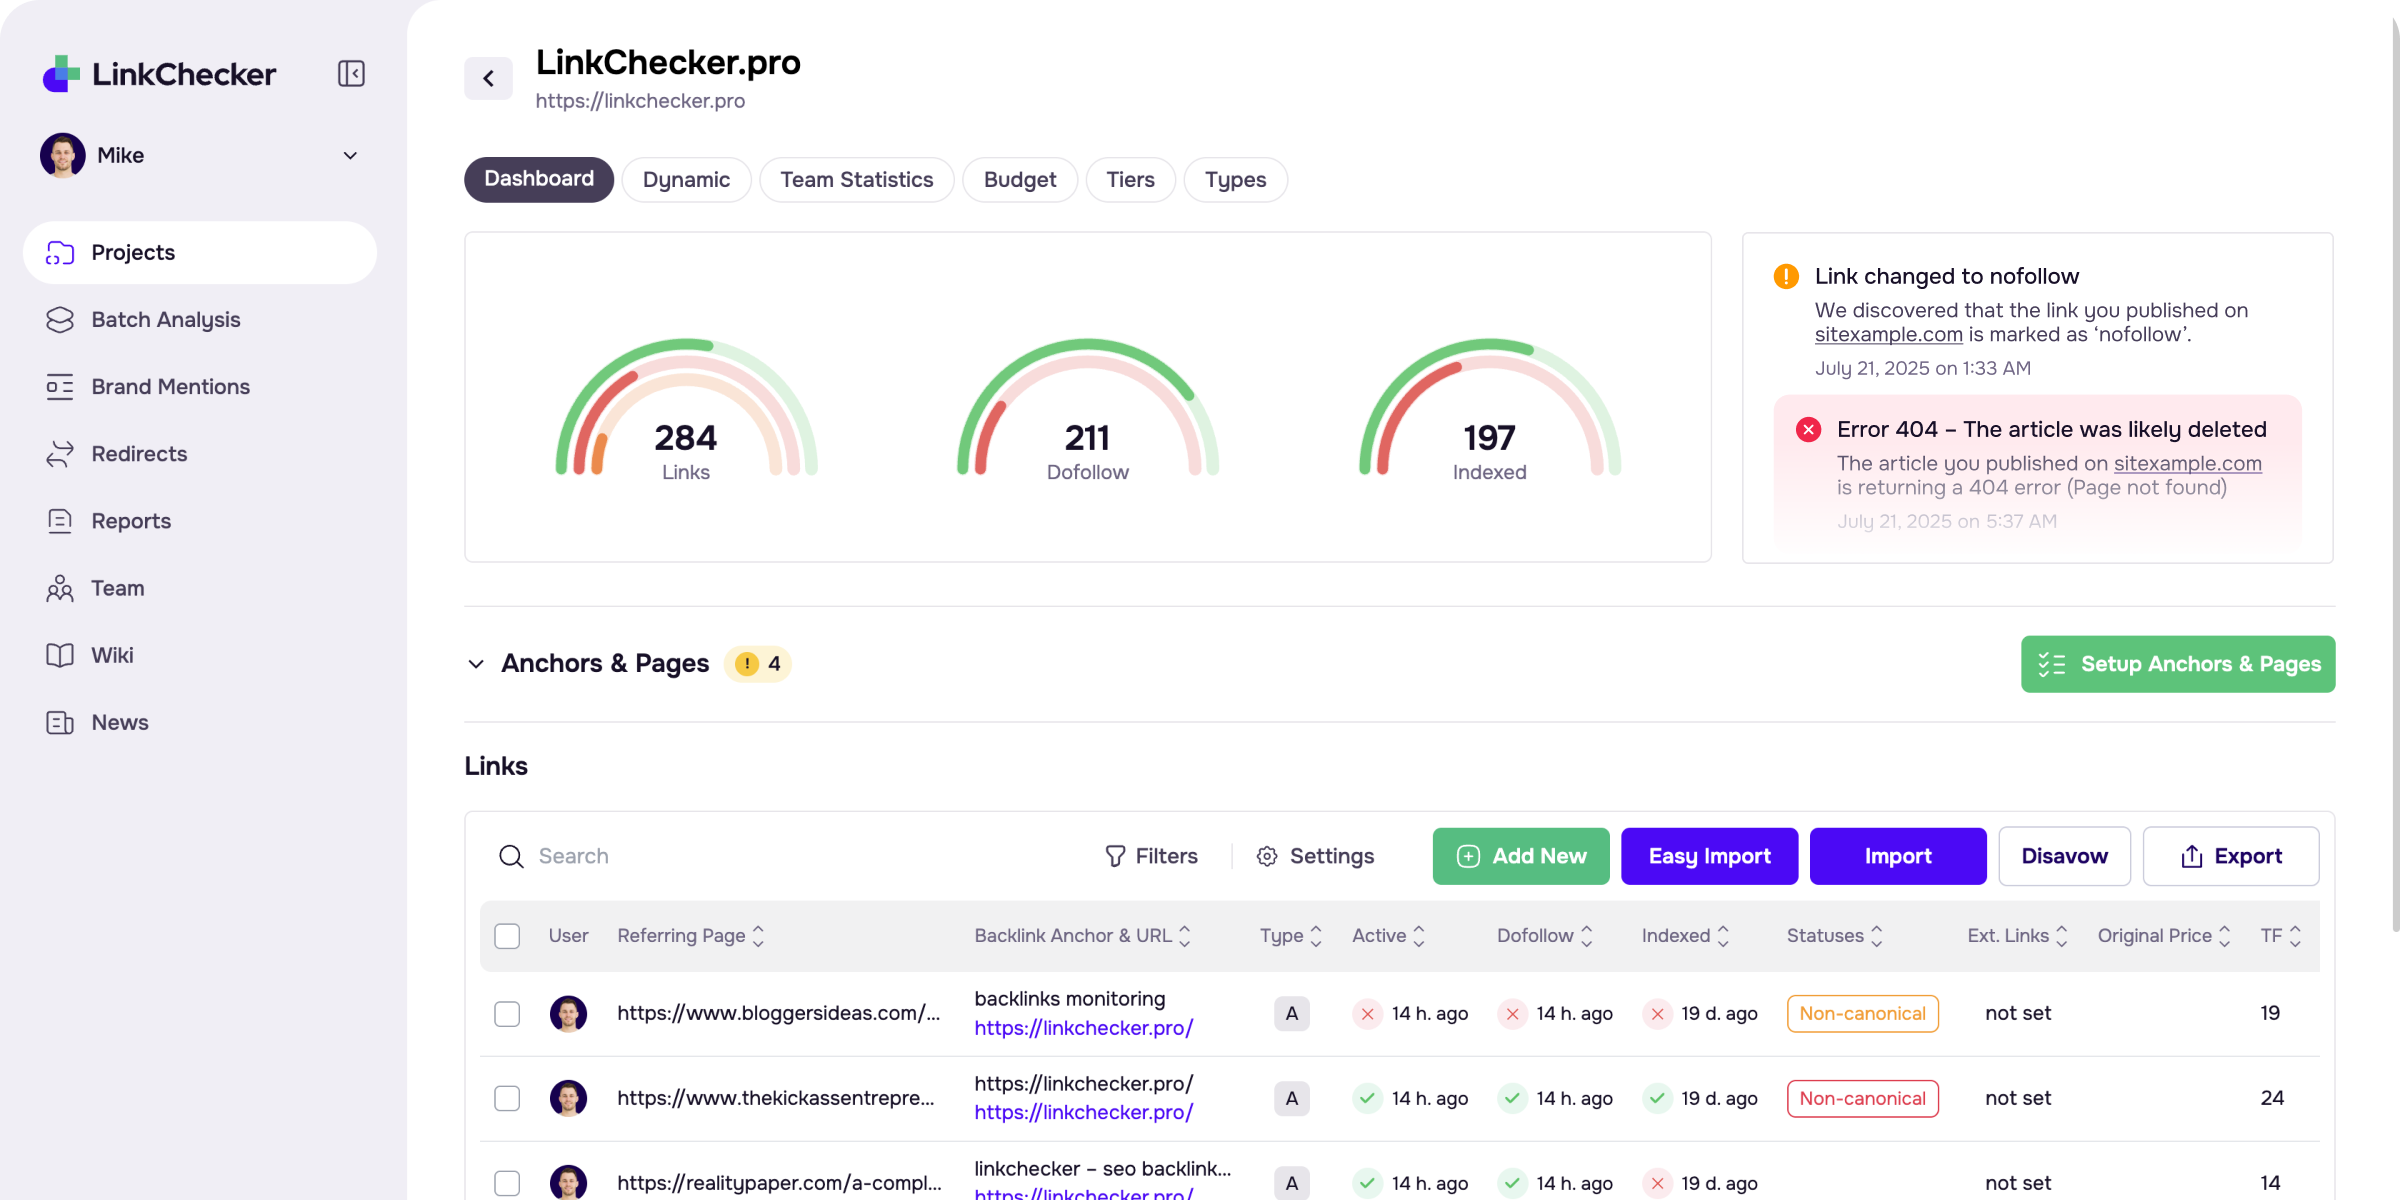The width and height of the screenshot is (2400, 1200).
Task: Switch to the Dynamic tab
Action: click(686, 180)
